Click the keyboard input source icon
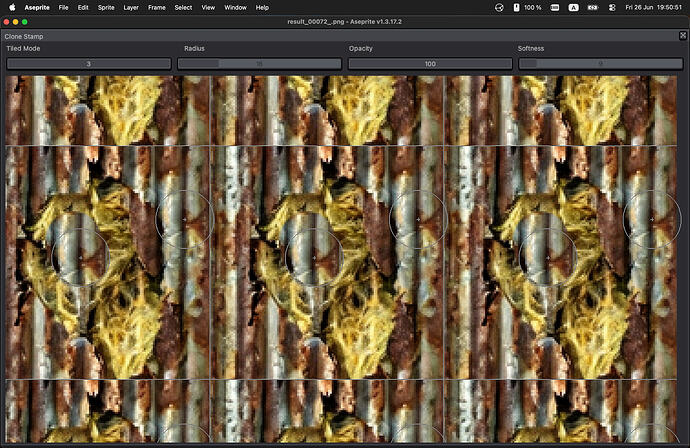The height and width of the screenshot is (448, 690). pyautogui.click(x=573, y=7)
